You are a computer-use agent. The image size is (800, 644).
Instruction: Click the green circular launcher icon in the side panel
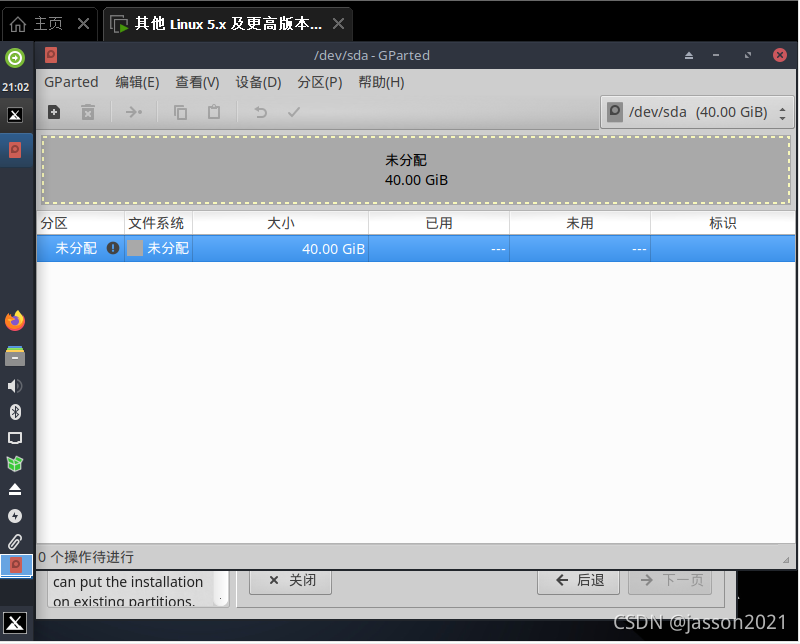[x=15, y=58]
